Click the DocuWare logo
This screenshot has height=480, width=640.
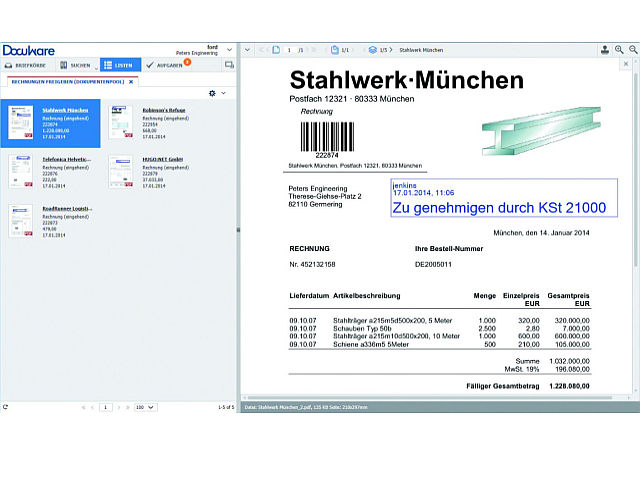click(29, 50)
